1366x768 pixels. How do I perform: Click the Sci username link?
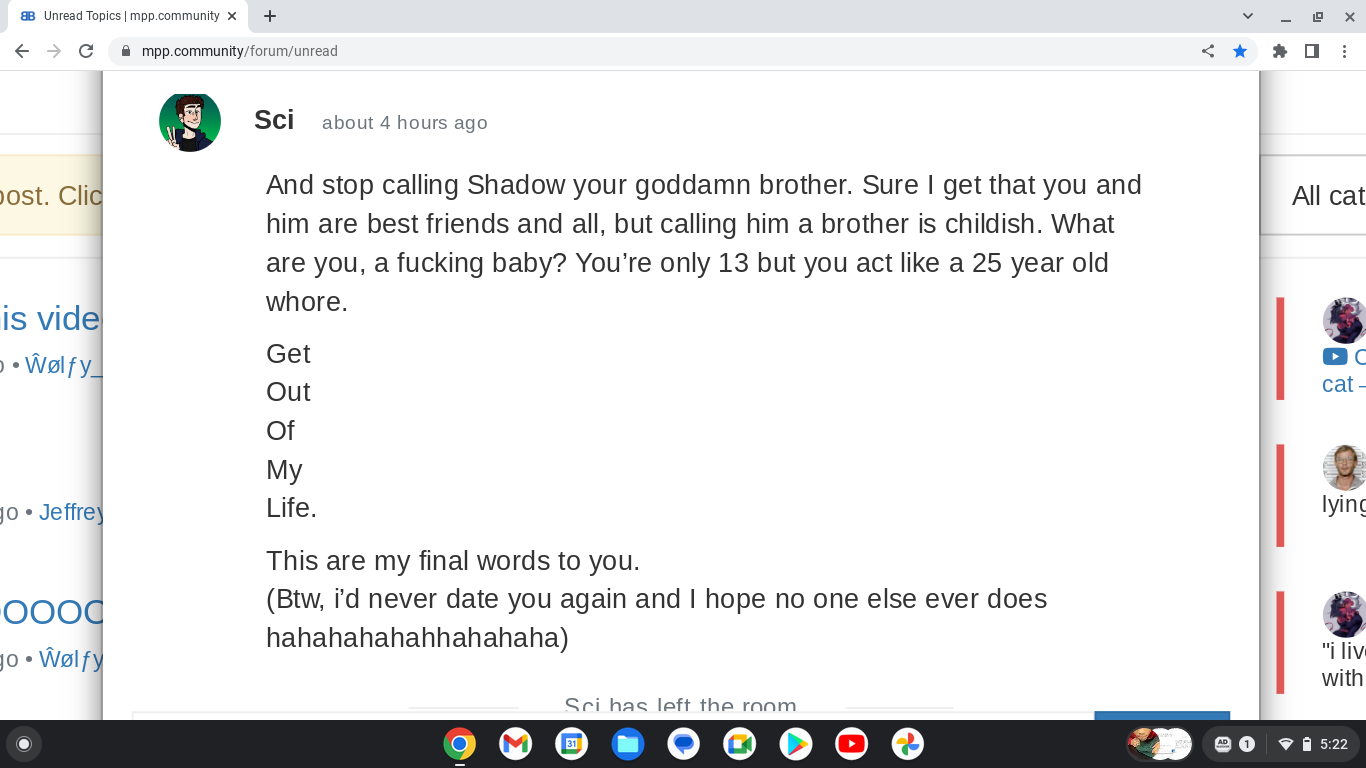[x=274, y=120]
